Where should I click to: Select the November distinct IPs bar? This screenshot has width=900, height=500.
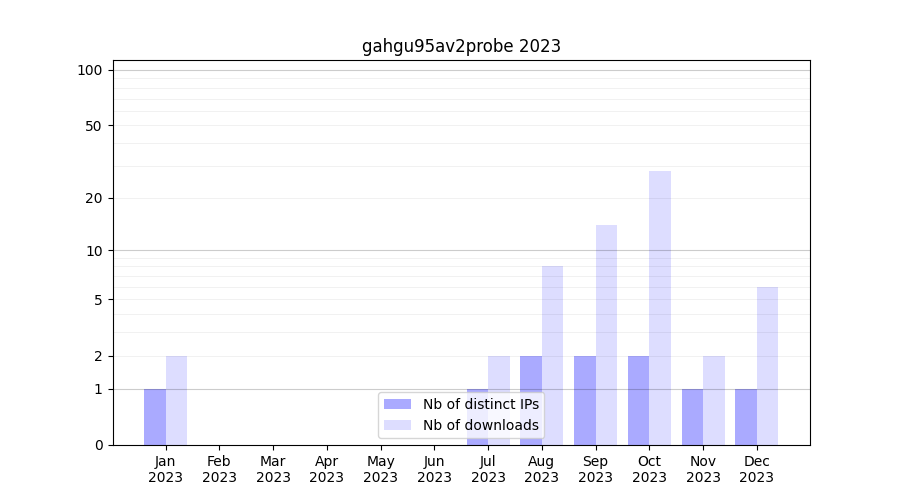point(692,417)
